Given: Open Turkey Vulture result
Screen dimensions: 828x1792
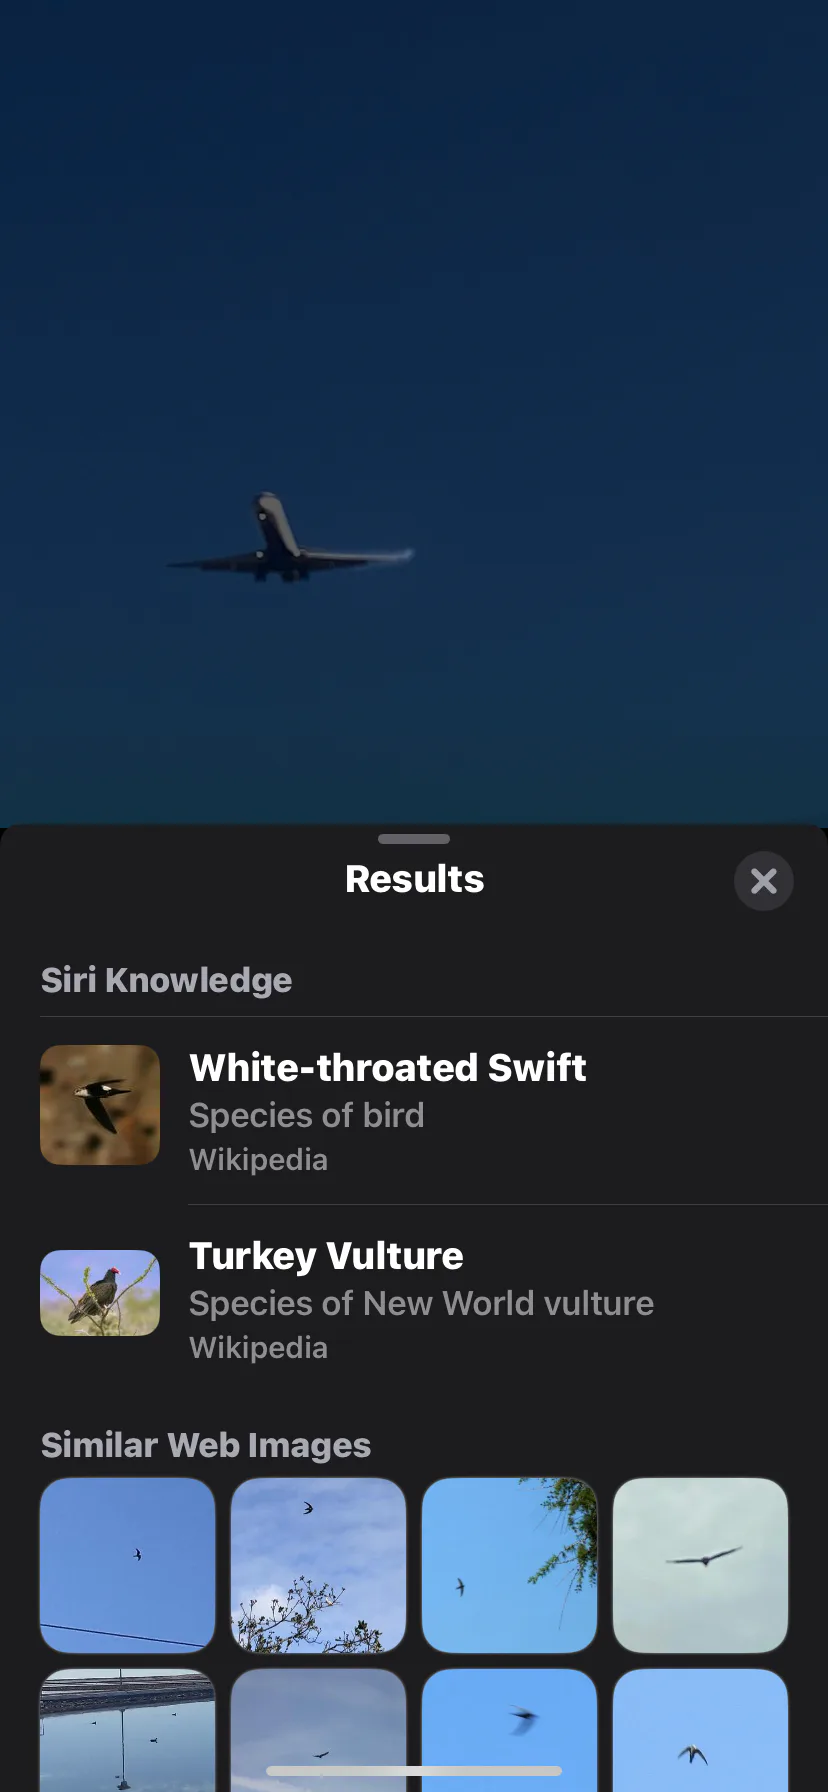Looking at the screenshot, I should click(434, 1299).
